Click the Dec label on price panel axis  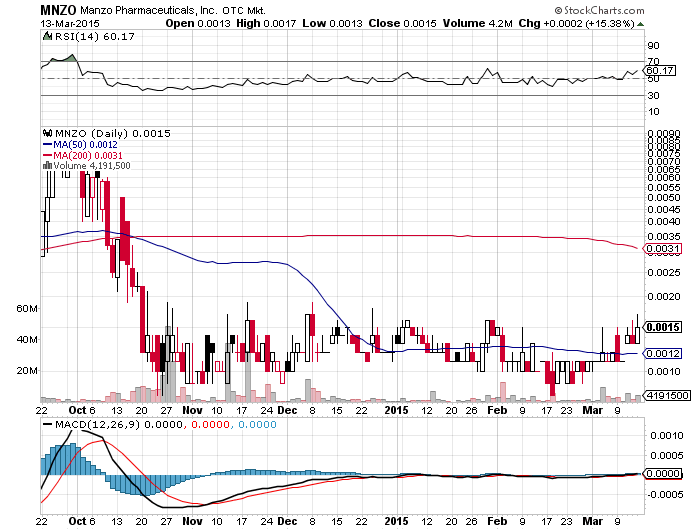tap(287, 410)
